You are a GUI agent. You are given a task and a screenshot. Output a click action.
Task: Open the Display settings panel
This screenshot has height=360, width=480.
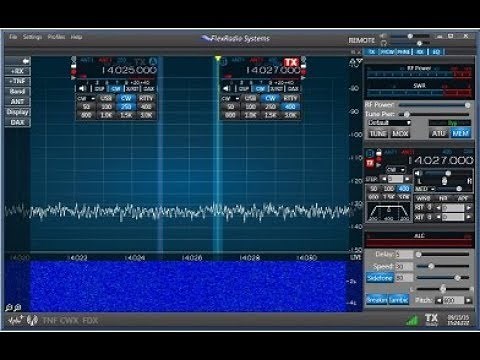point(18,112)
